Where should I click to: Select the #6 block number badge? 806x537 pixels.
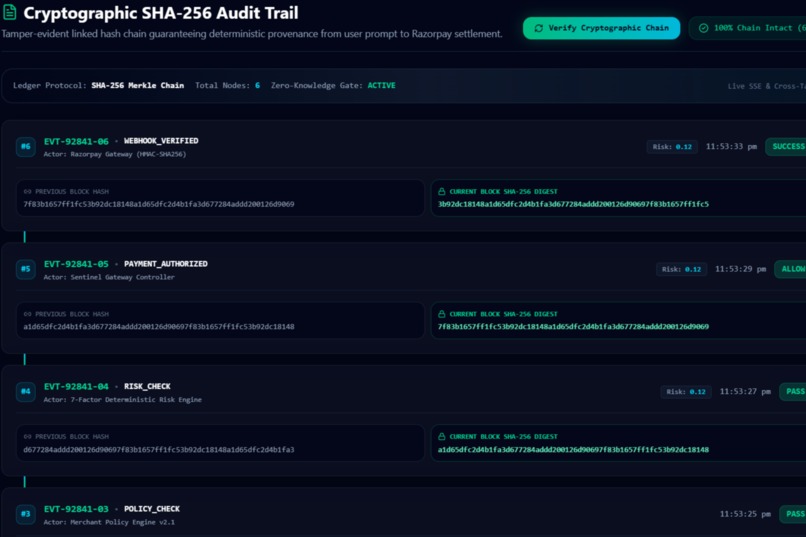(25, 146)
